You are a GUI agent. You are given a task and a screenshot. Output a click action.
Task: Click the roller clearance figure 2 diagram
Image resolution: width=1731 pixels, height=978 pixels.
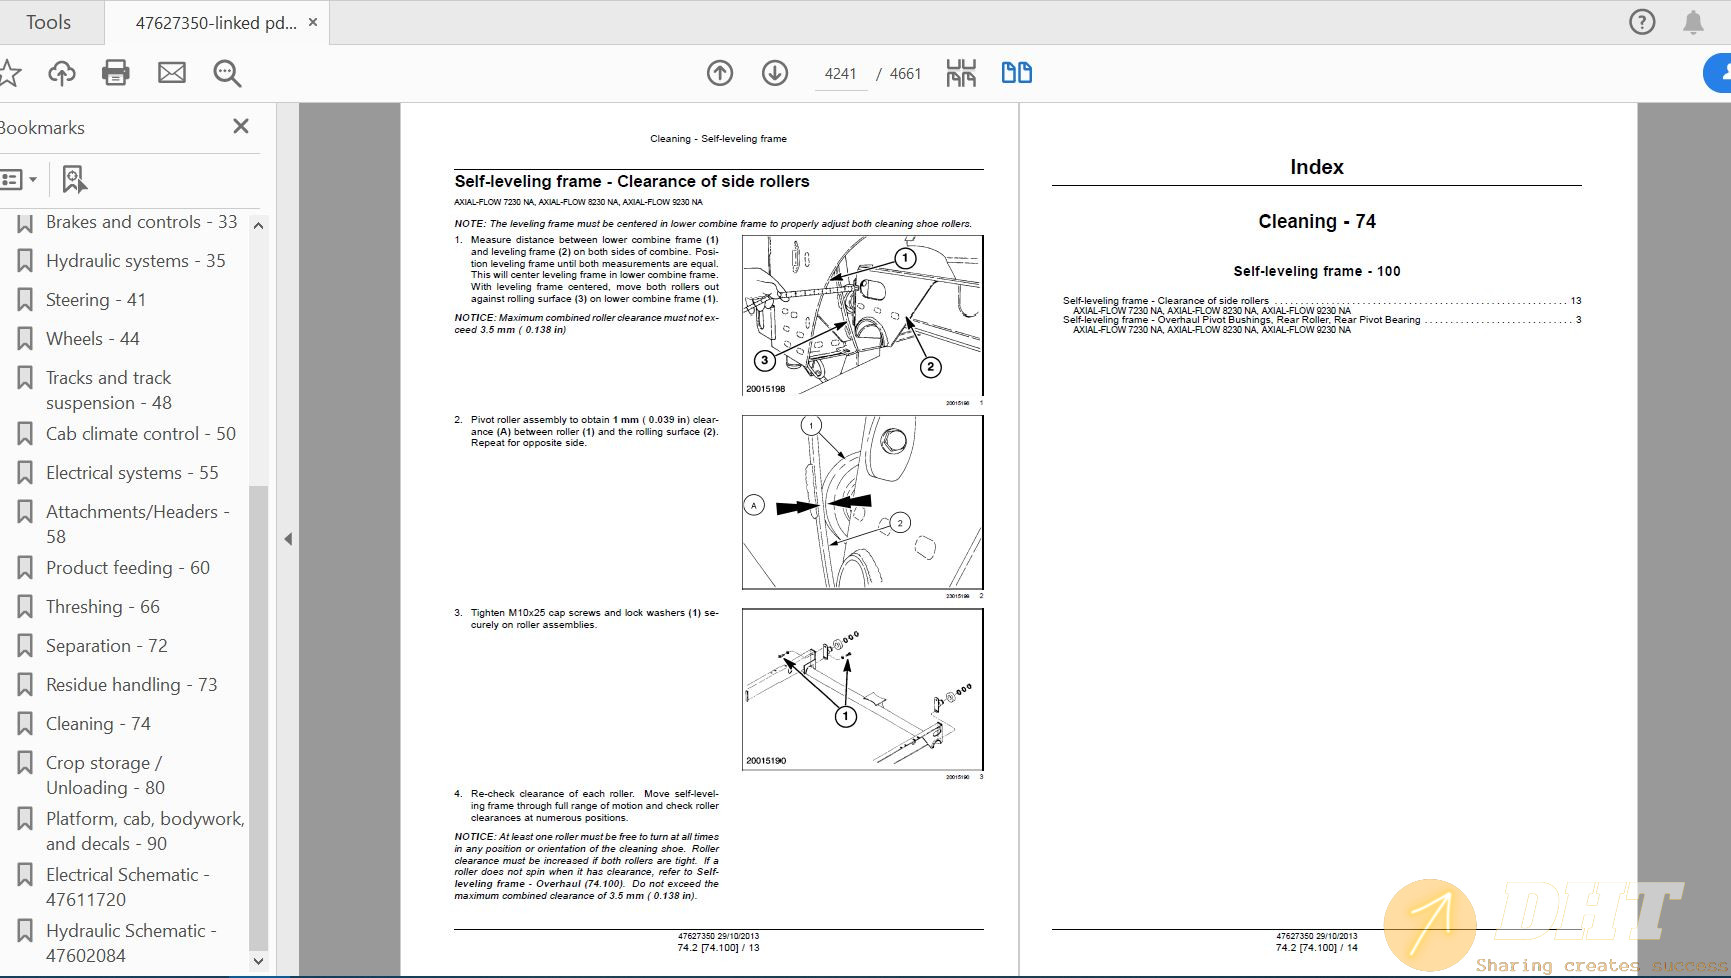point(863,502)
